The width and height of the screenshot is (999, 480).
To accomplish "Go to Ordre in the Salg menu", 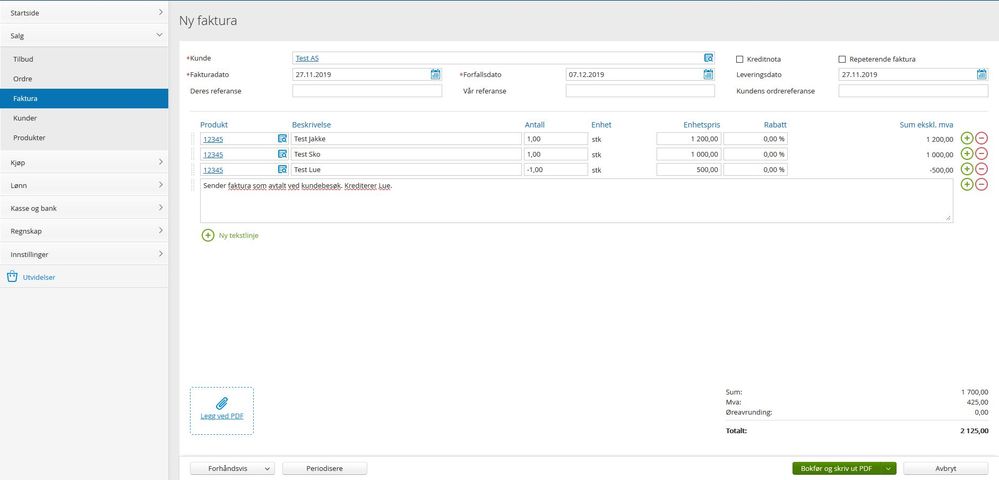I will [x=84, y=78].
